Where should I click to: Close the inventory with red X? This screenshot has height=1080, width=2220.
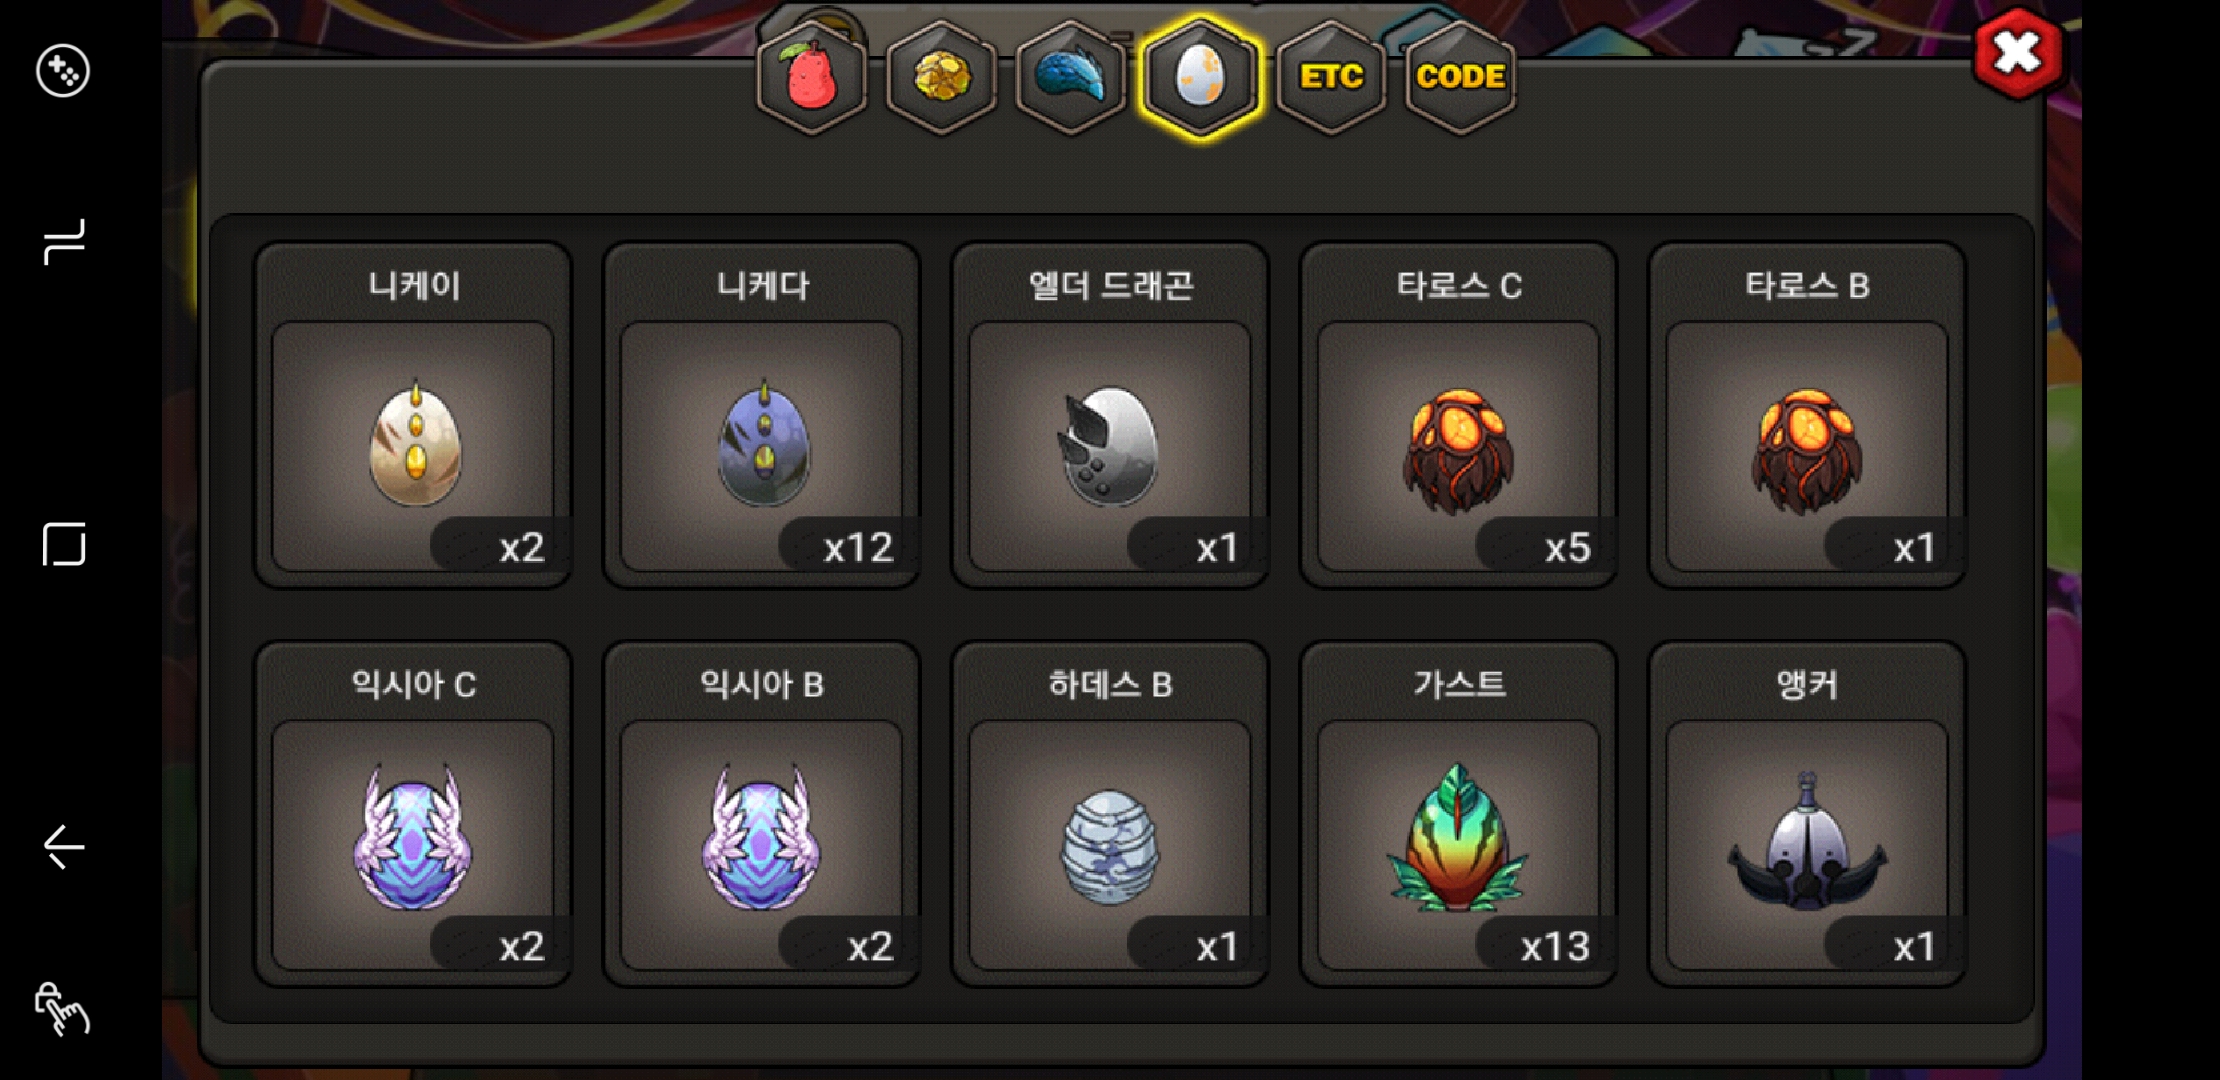(2017, 53)
